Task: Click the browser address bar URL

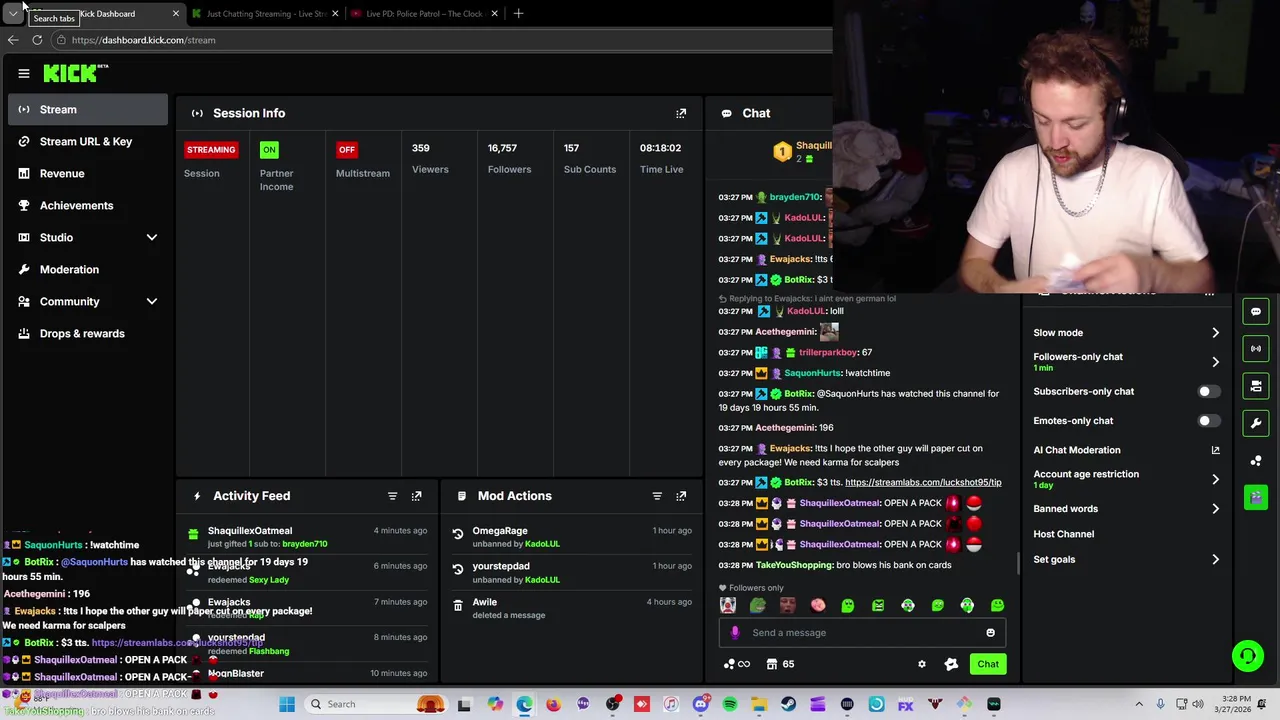Action: pos(143,40)
